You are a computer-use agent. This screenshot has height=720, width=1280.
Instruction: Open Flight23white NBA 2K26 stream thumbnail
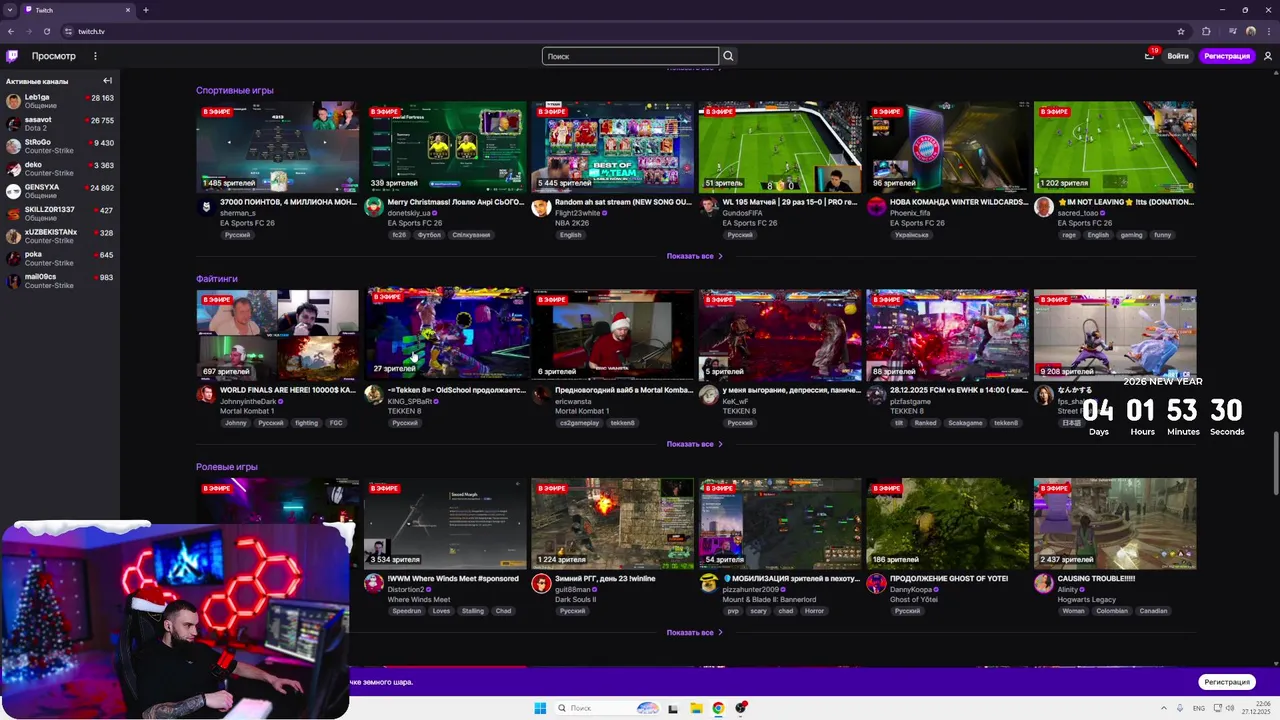point(612,147)
